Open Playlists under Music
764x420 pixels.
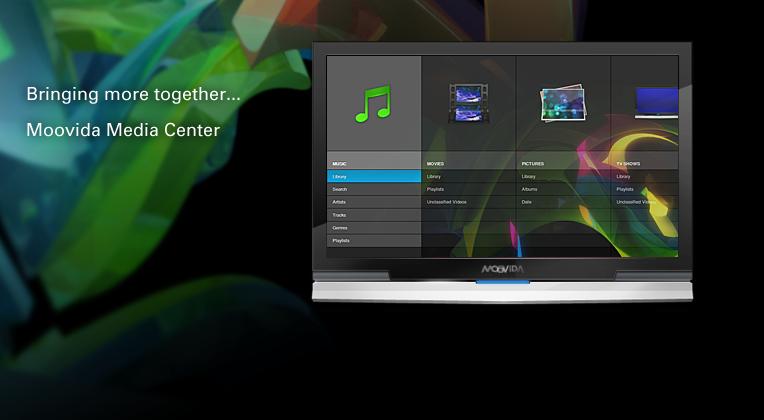tap(374, 241)
